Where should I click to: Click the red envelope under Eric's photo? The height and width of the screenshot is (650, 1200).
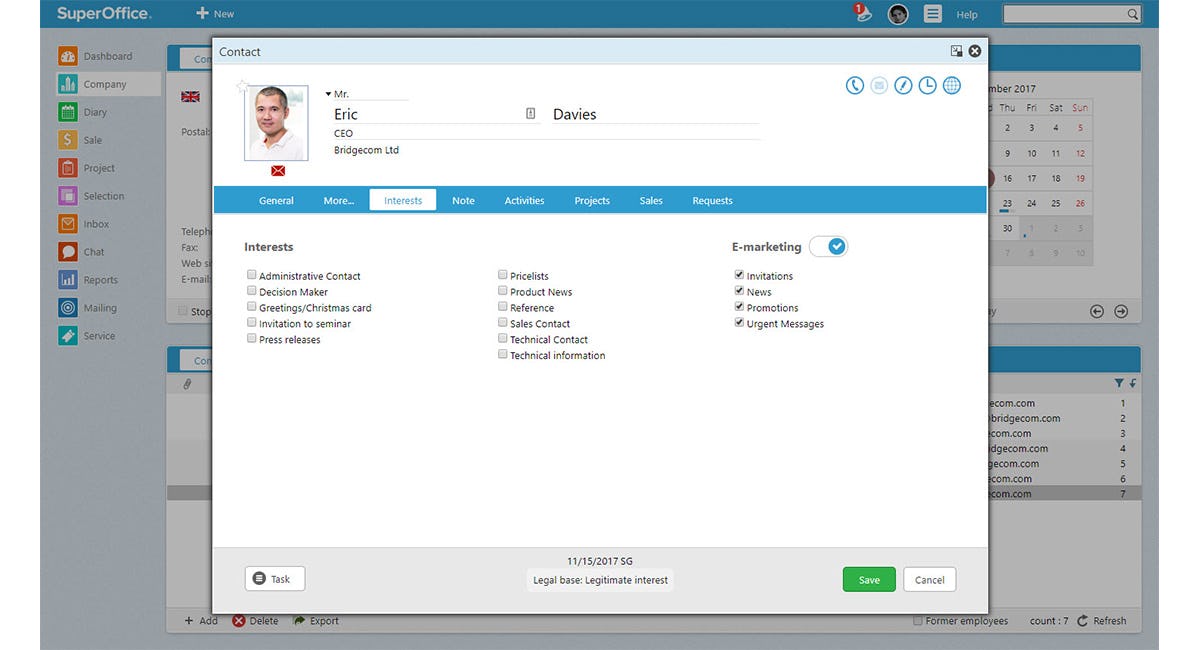click(277, 170)
